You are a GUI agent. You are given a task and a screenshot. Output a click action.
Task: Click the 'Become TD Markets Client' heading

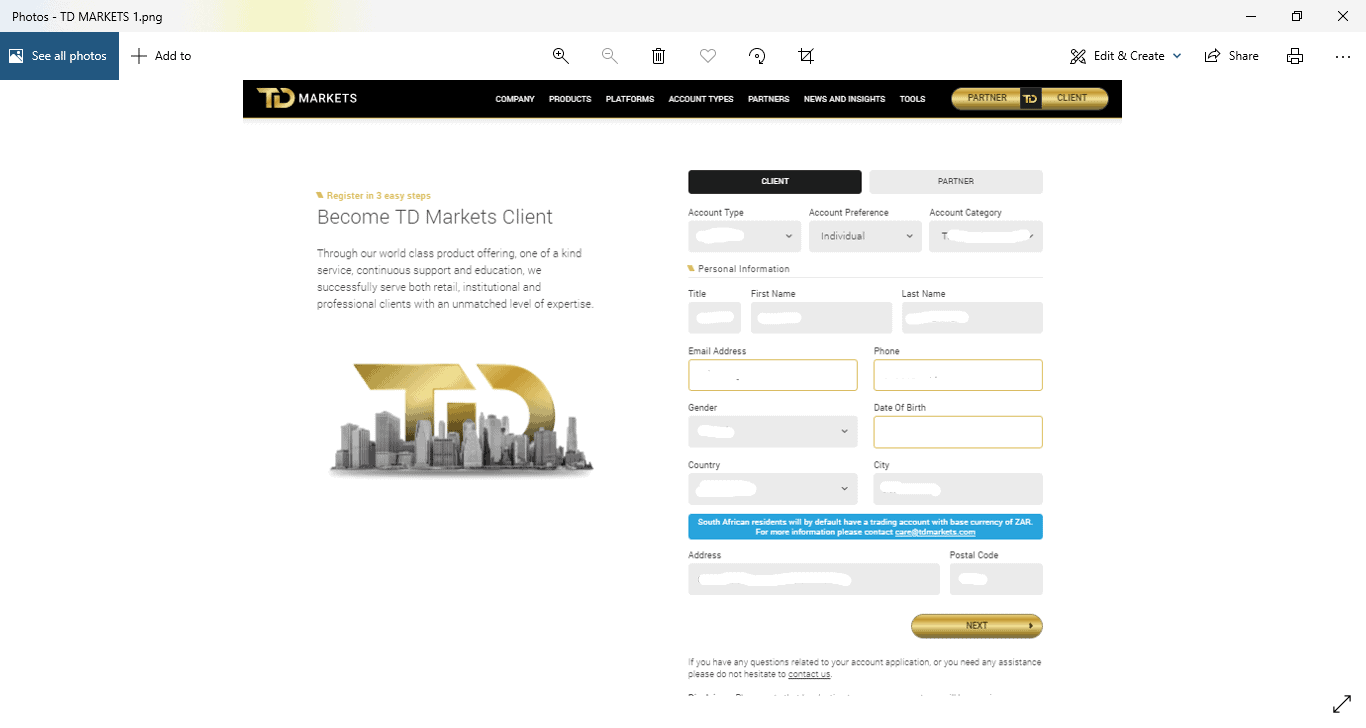click(435, 217)
